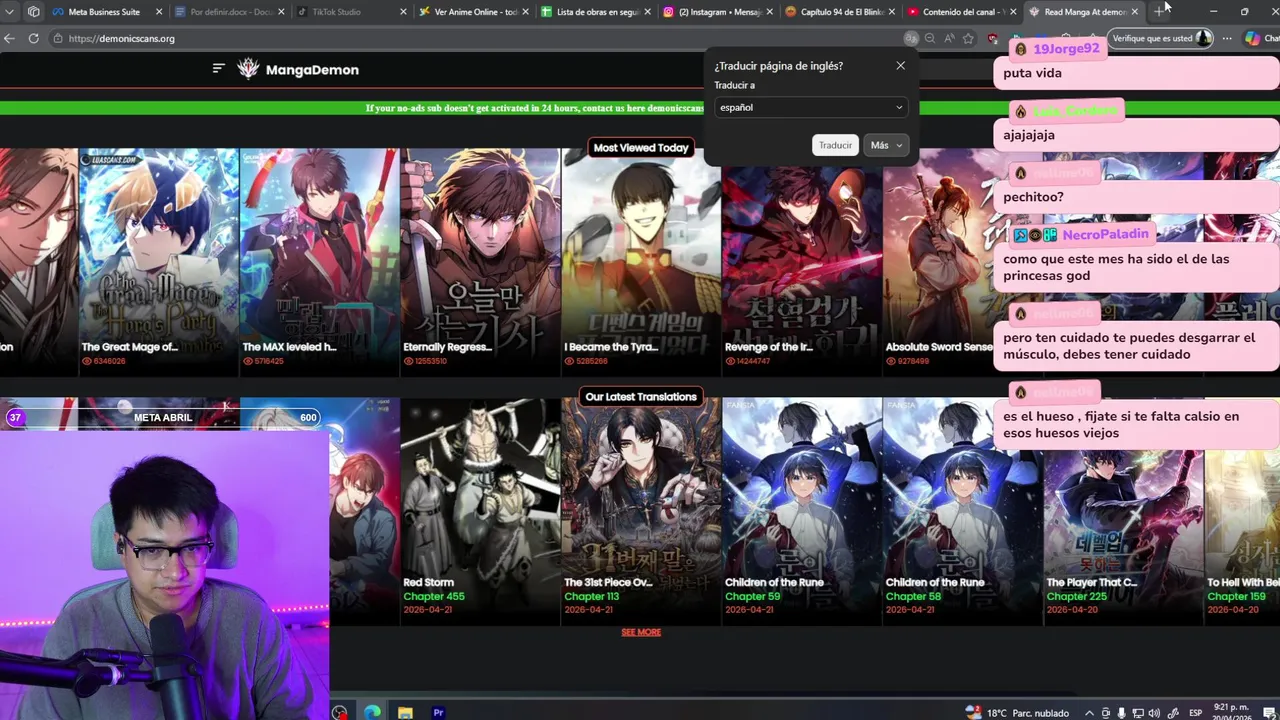The image size is (1280, 720).
Task: Reload the page with the refresh icon
Action: pos(33,38)
